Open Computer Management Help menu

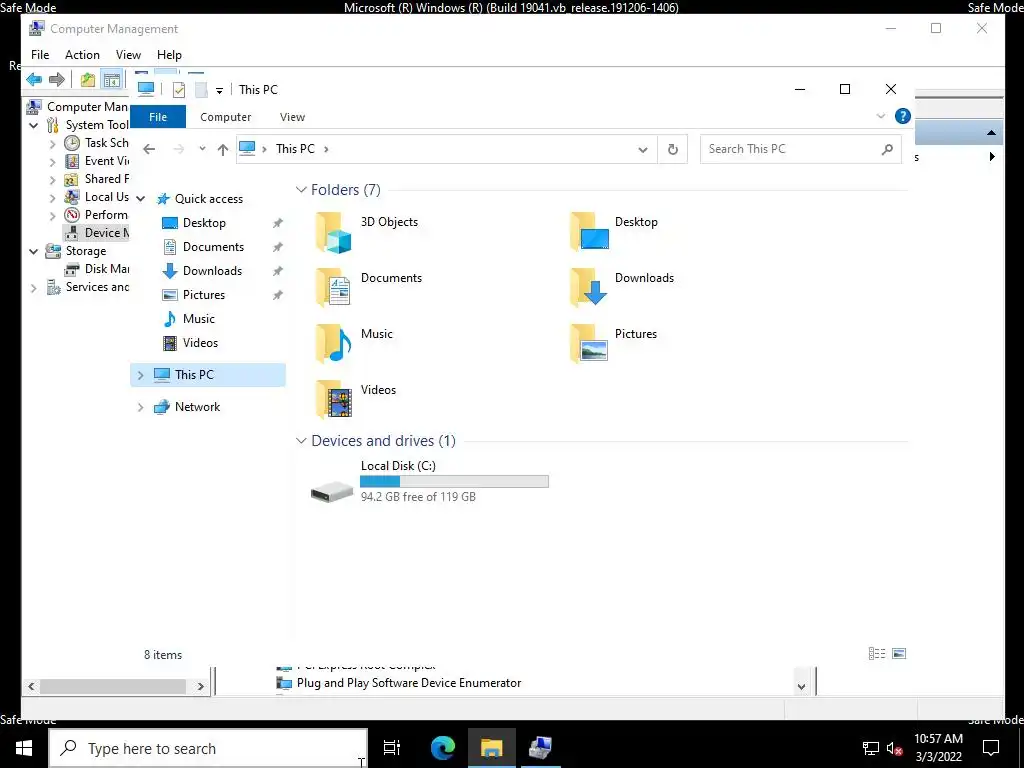pyautogui.click(x=169, y=55)
